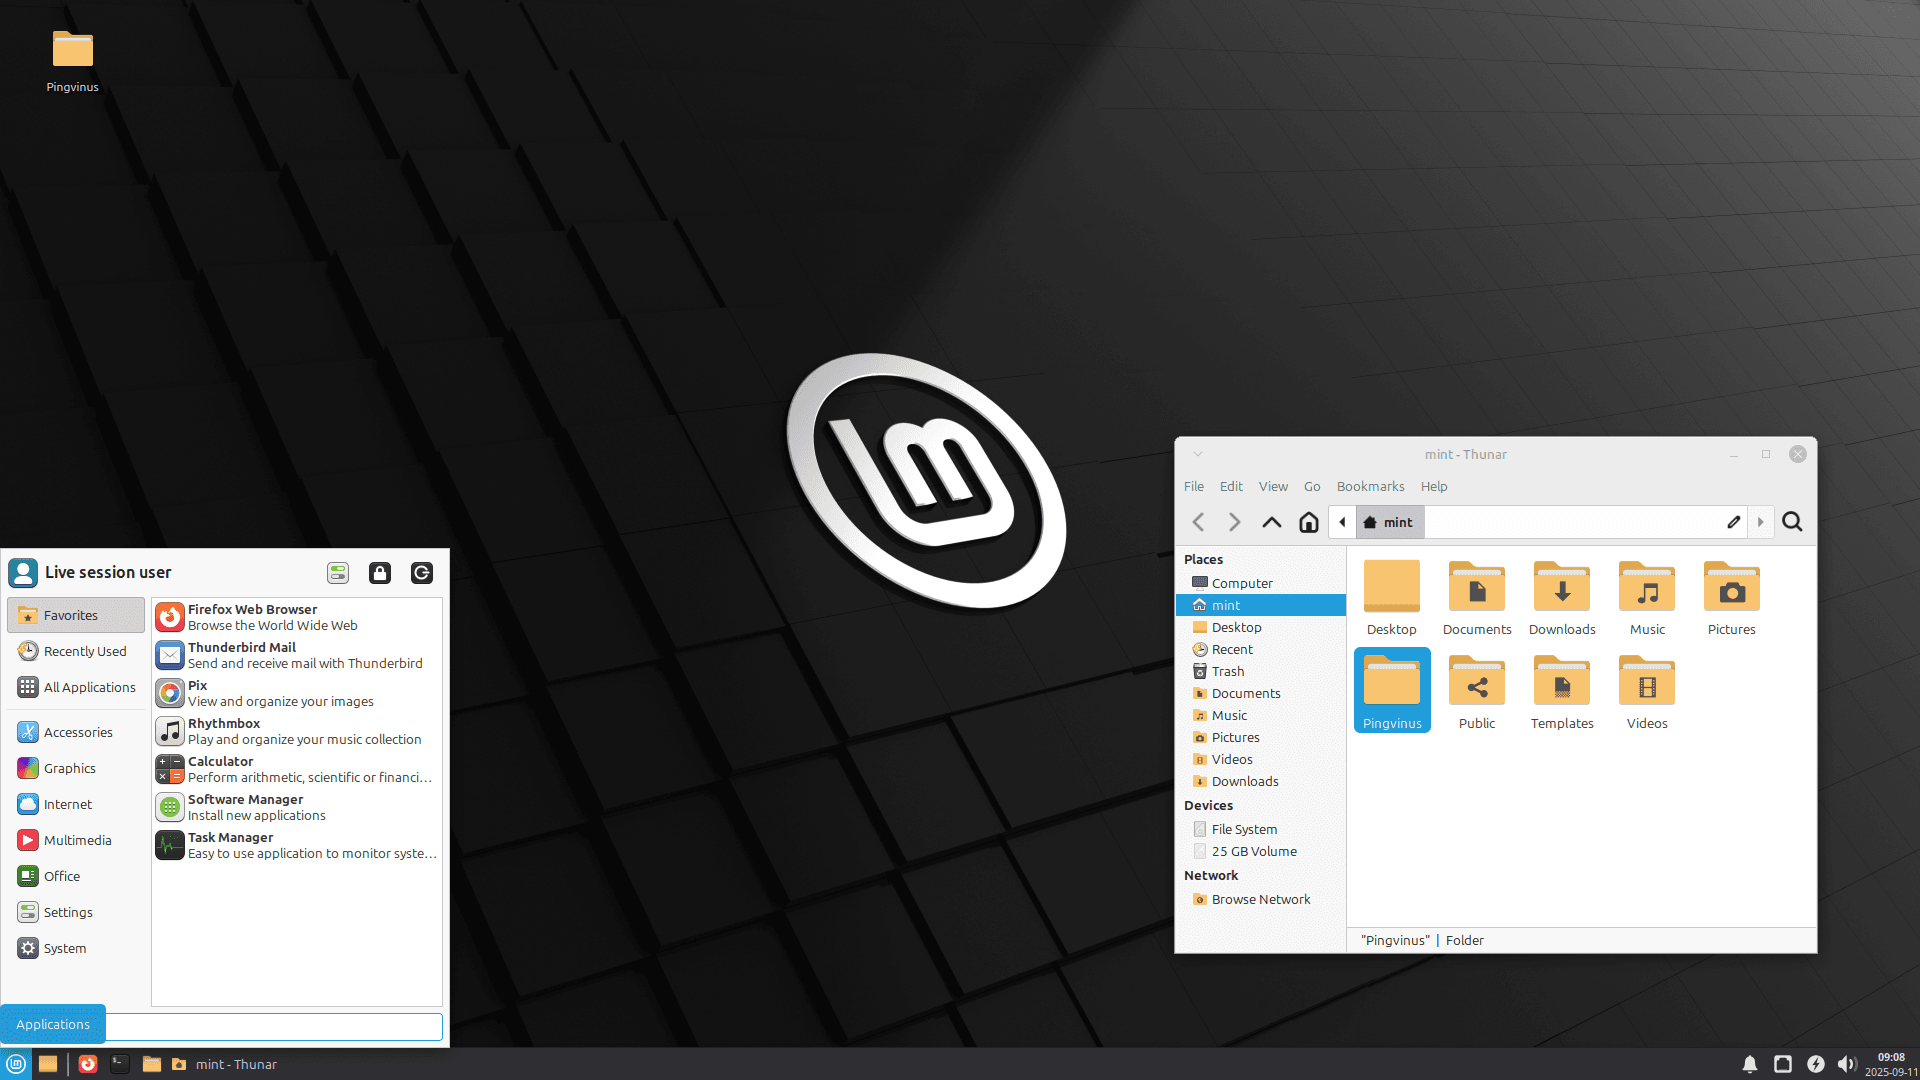Start a file search with the magnifier icon

point(1792,521)
